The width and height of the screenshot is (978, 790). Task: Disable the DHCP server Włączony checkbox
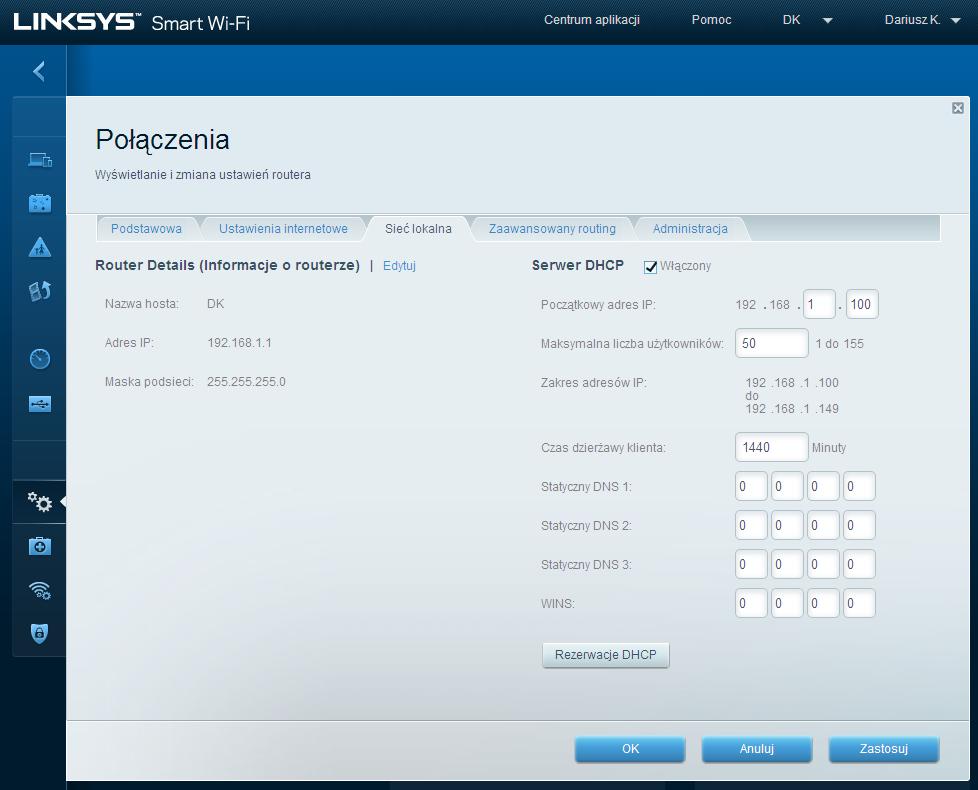point(651,266)
